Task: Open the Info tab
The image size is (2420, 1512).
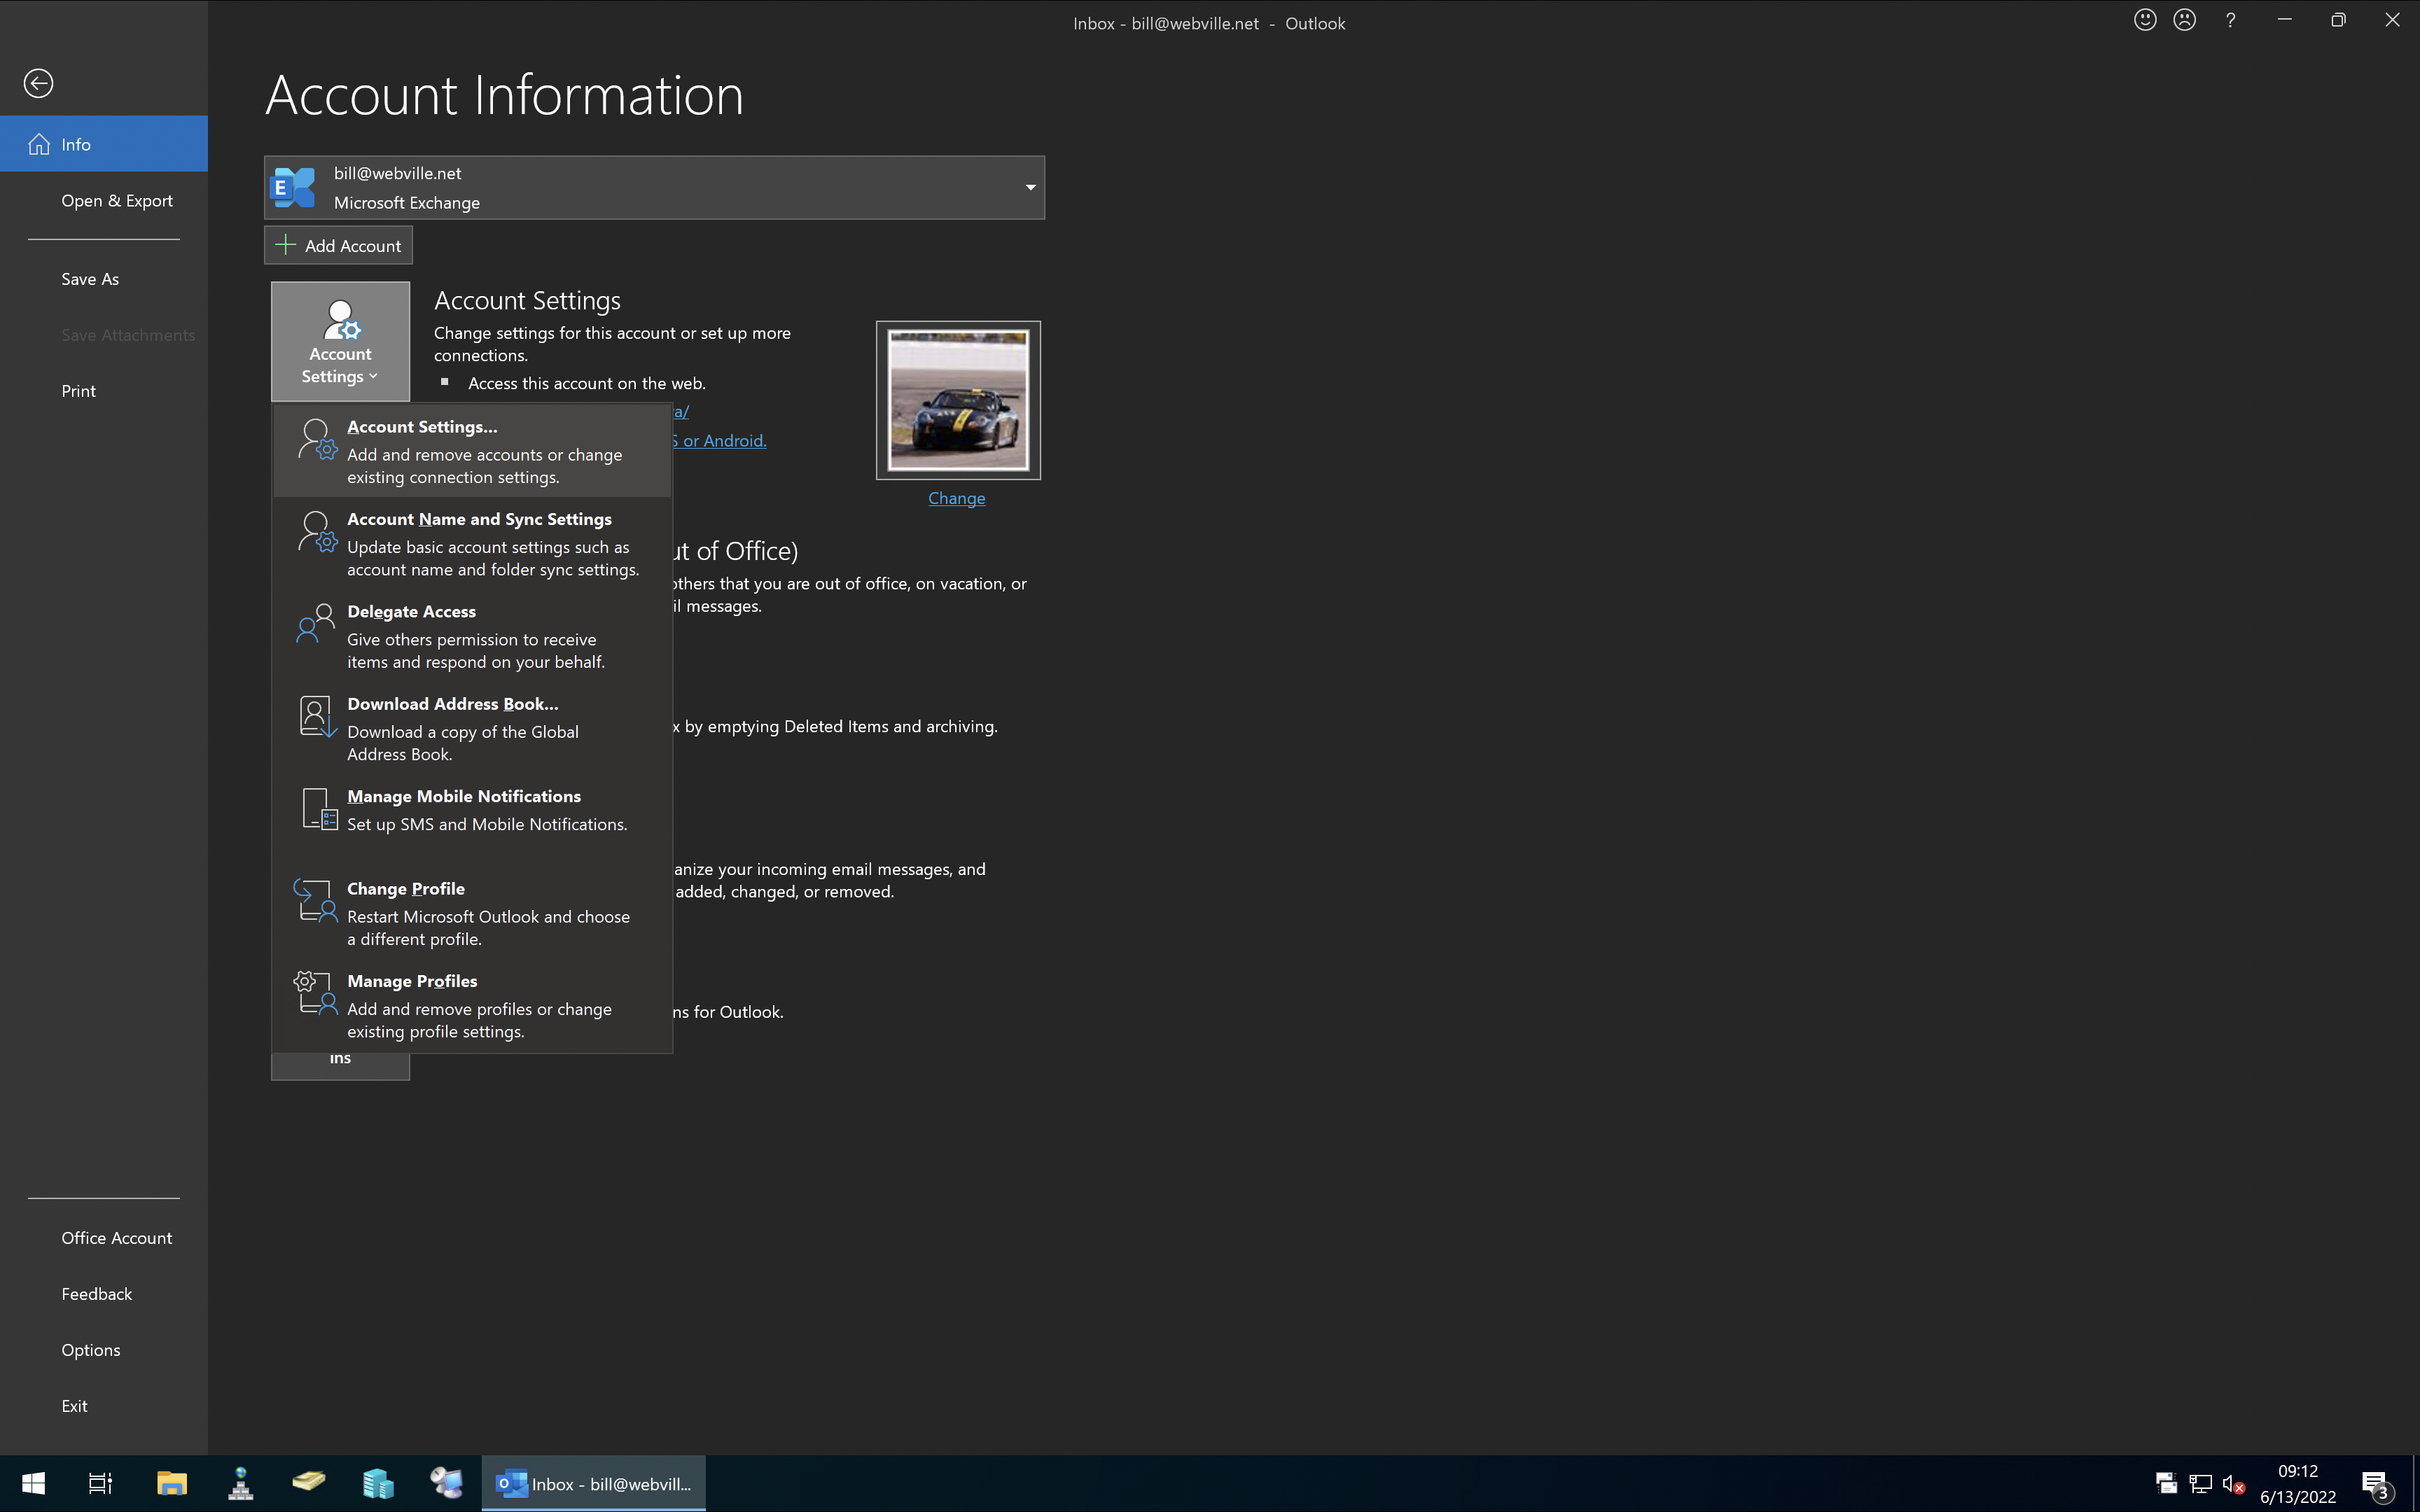Action: pos(104,144)
